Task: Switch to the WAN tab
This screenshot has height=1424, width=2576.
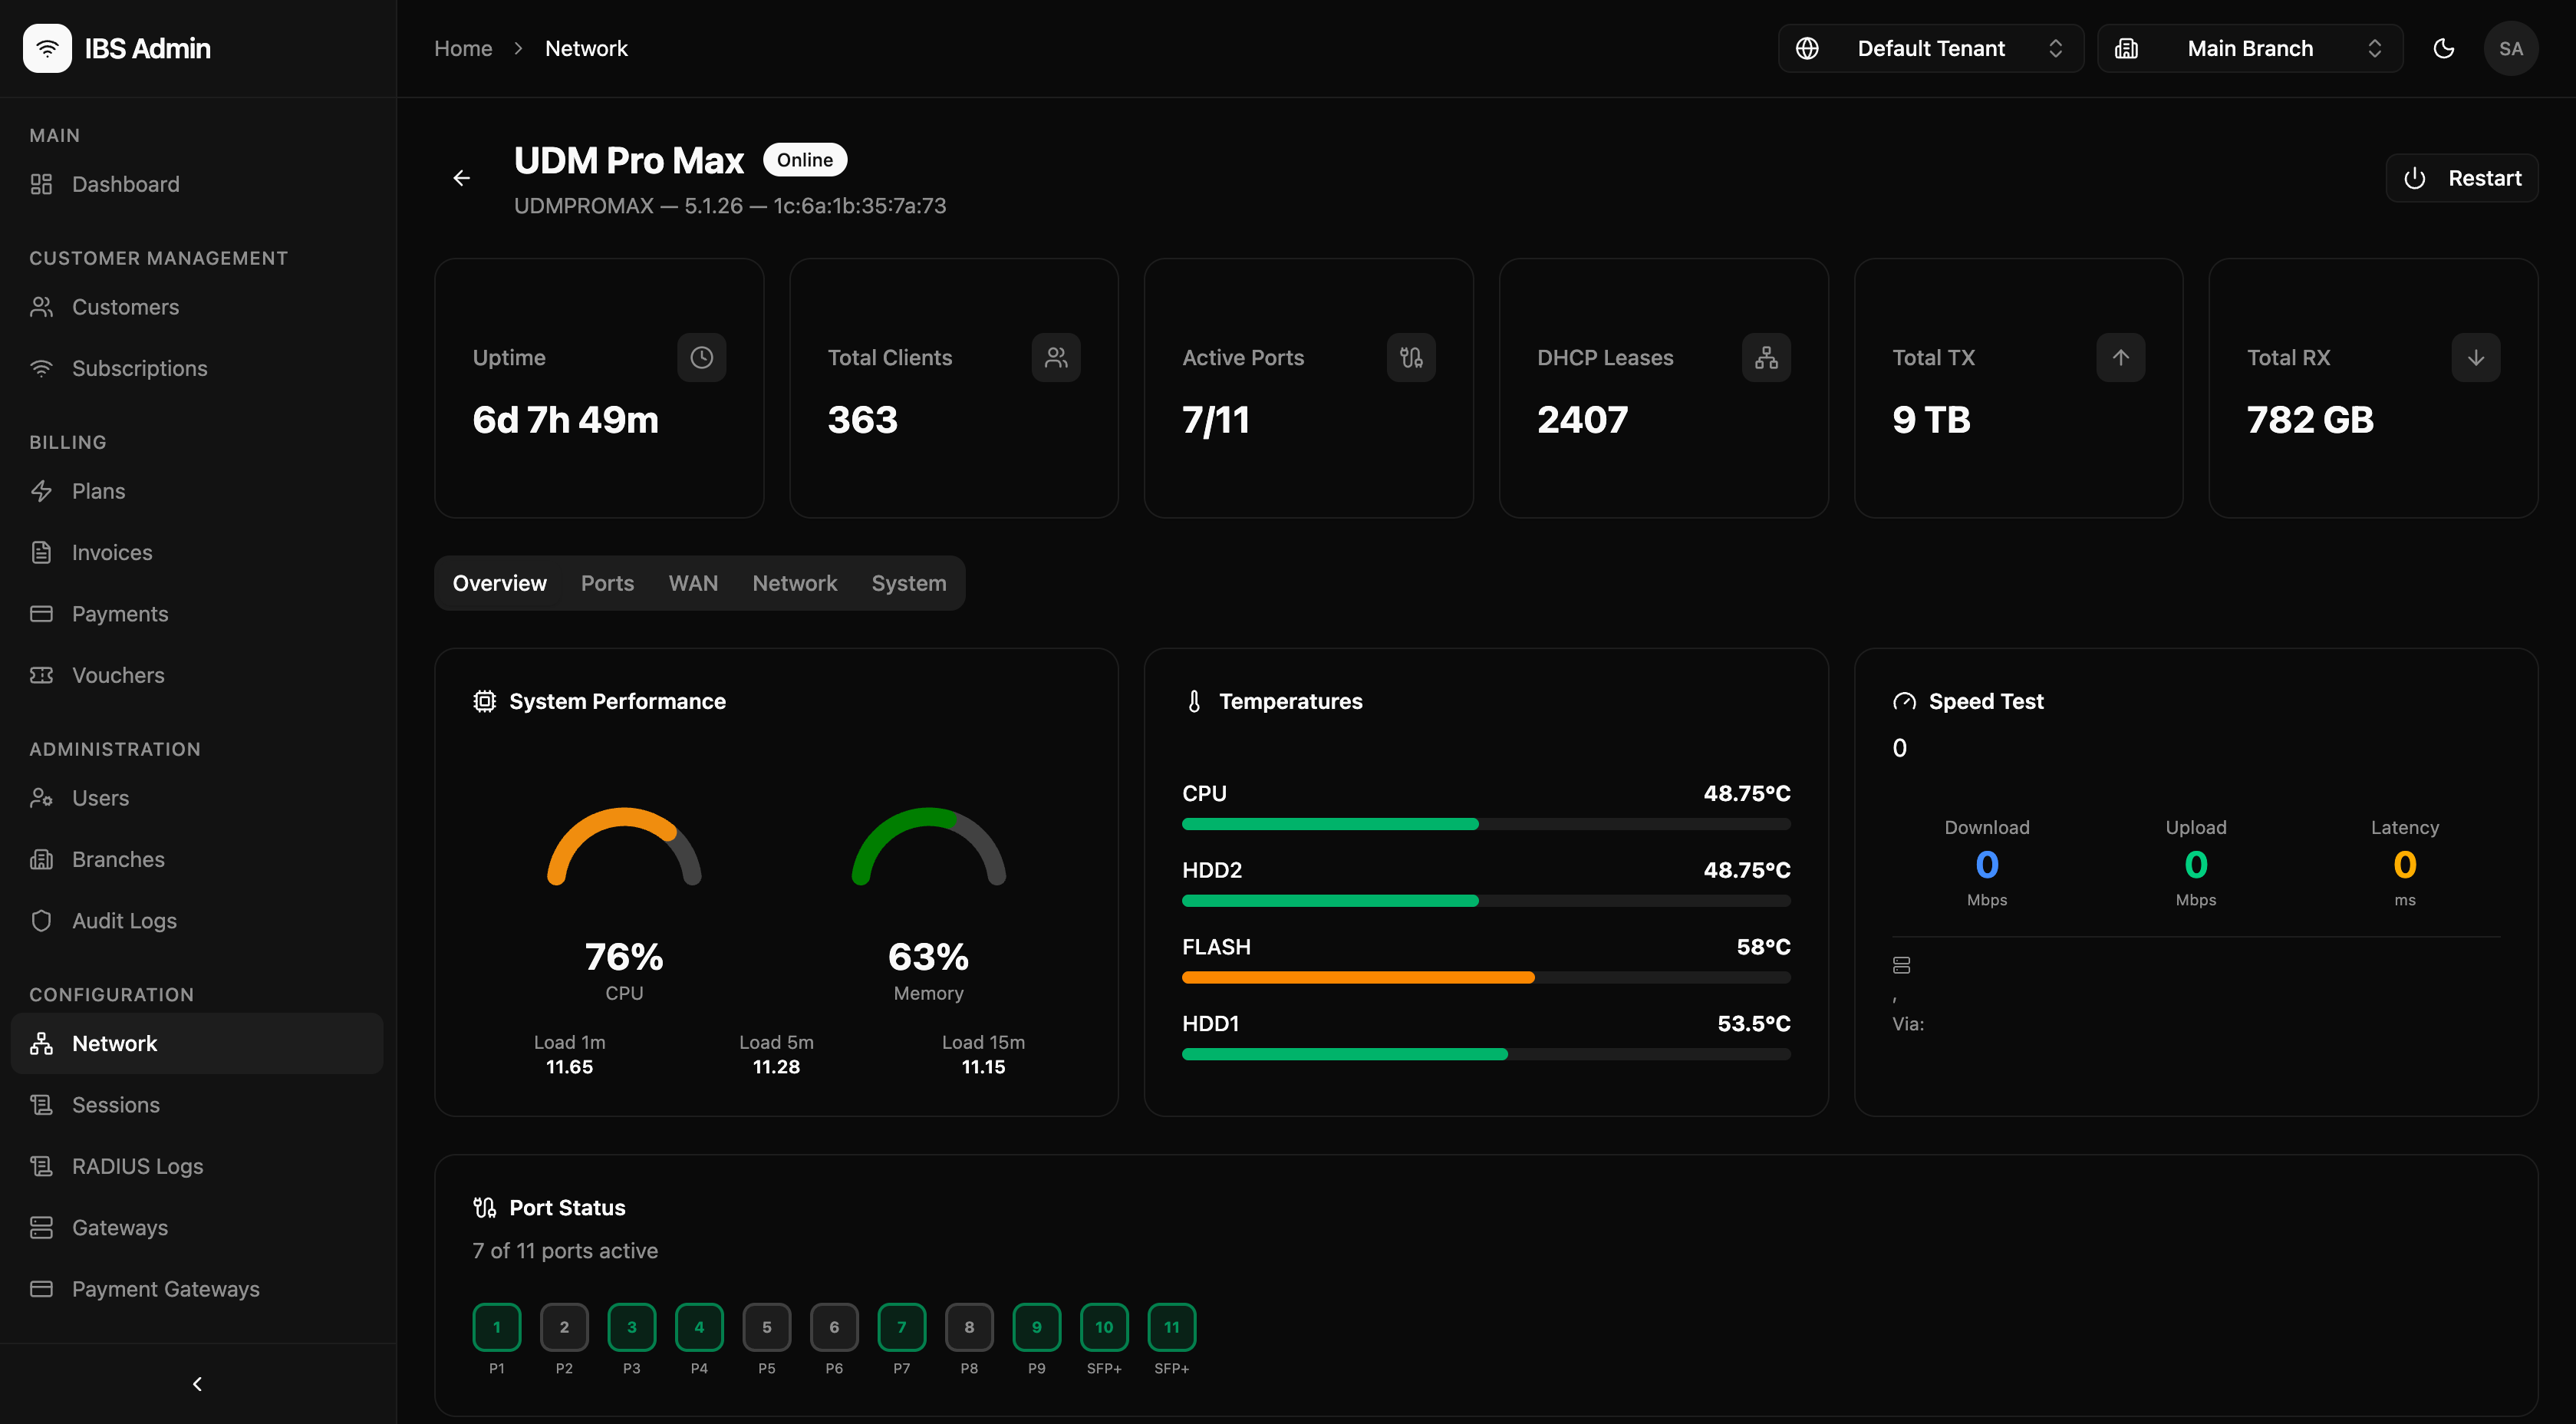Action: coord(693,583)
